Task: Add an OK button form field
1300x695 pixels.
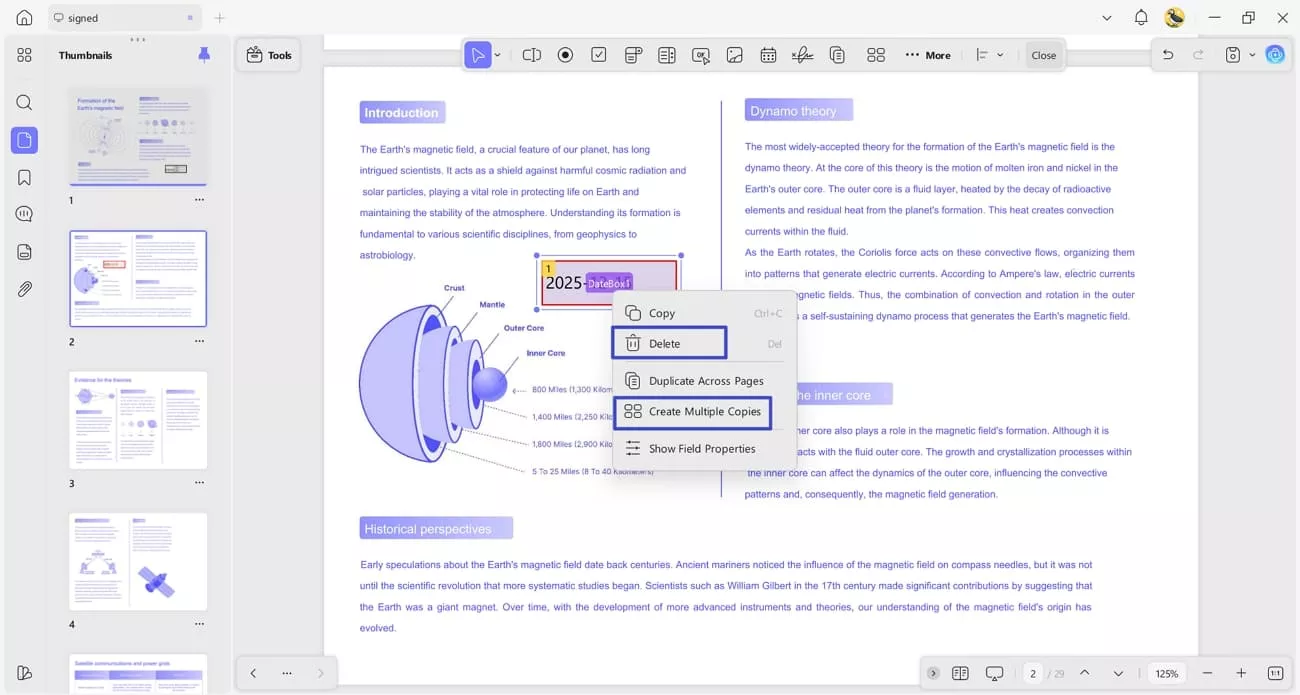Action: tap(701, 55)
